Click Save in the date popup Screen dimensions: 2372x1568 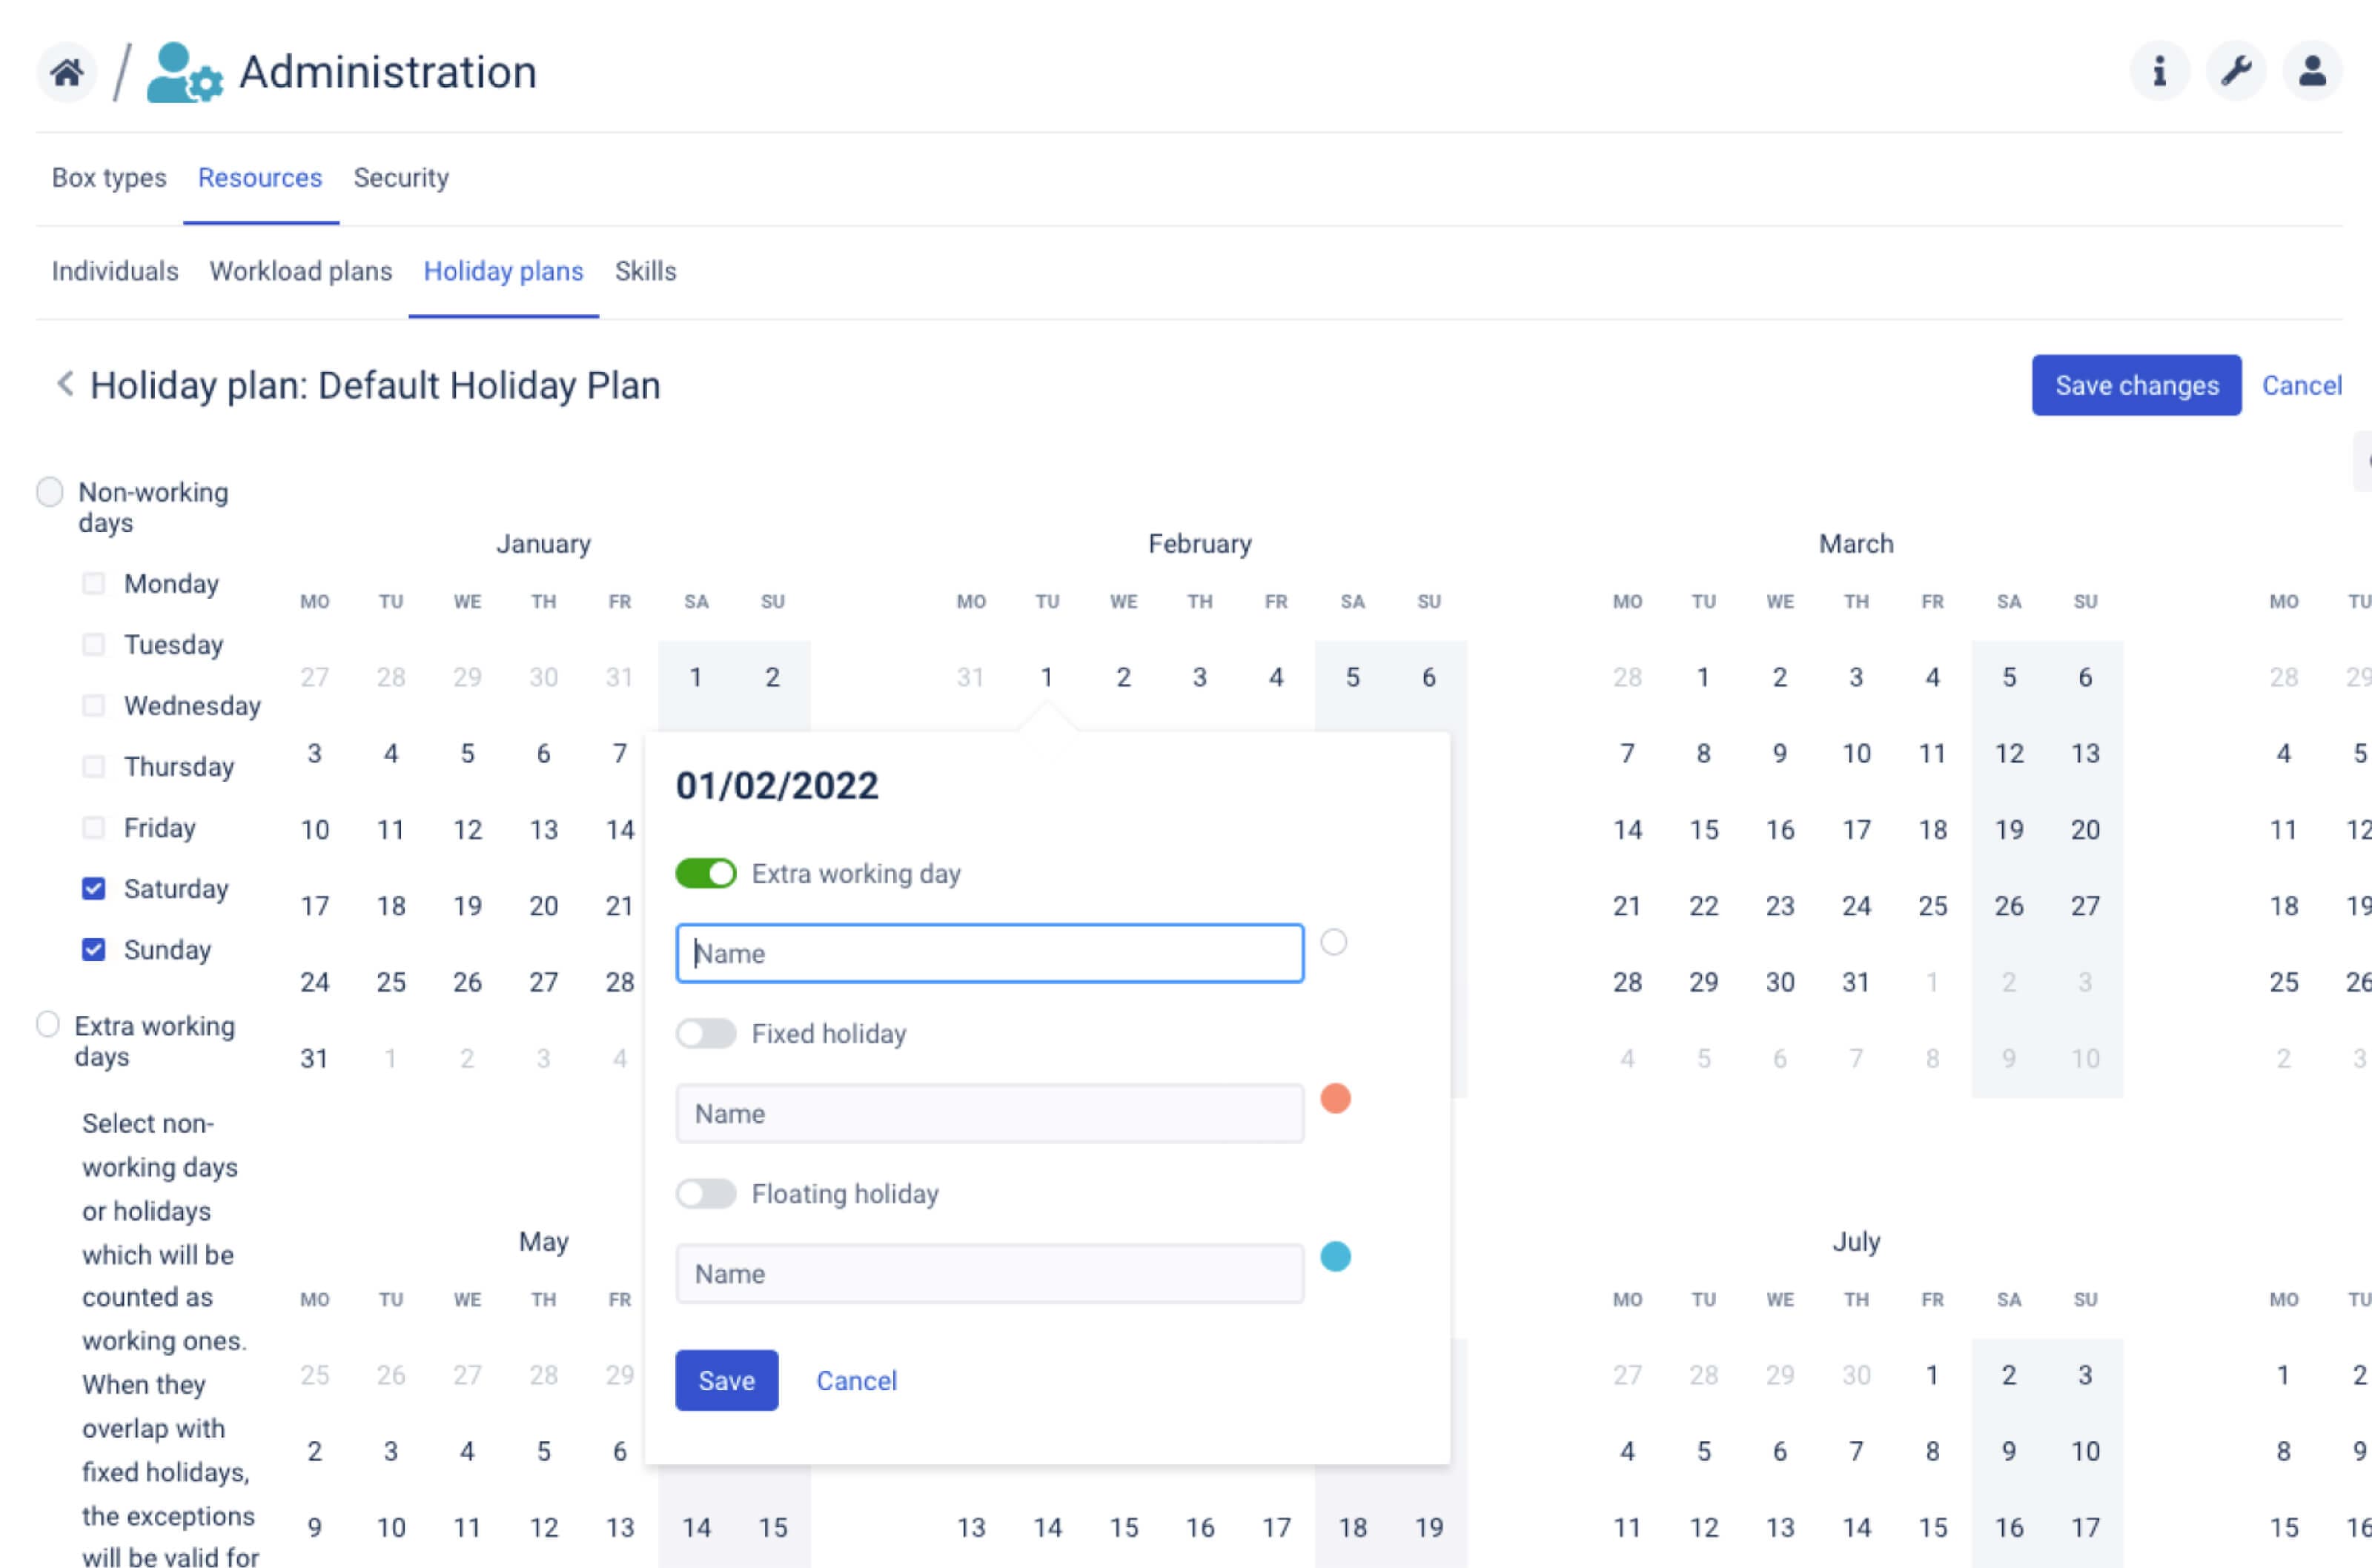pos(727,1380)
